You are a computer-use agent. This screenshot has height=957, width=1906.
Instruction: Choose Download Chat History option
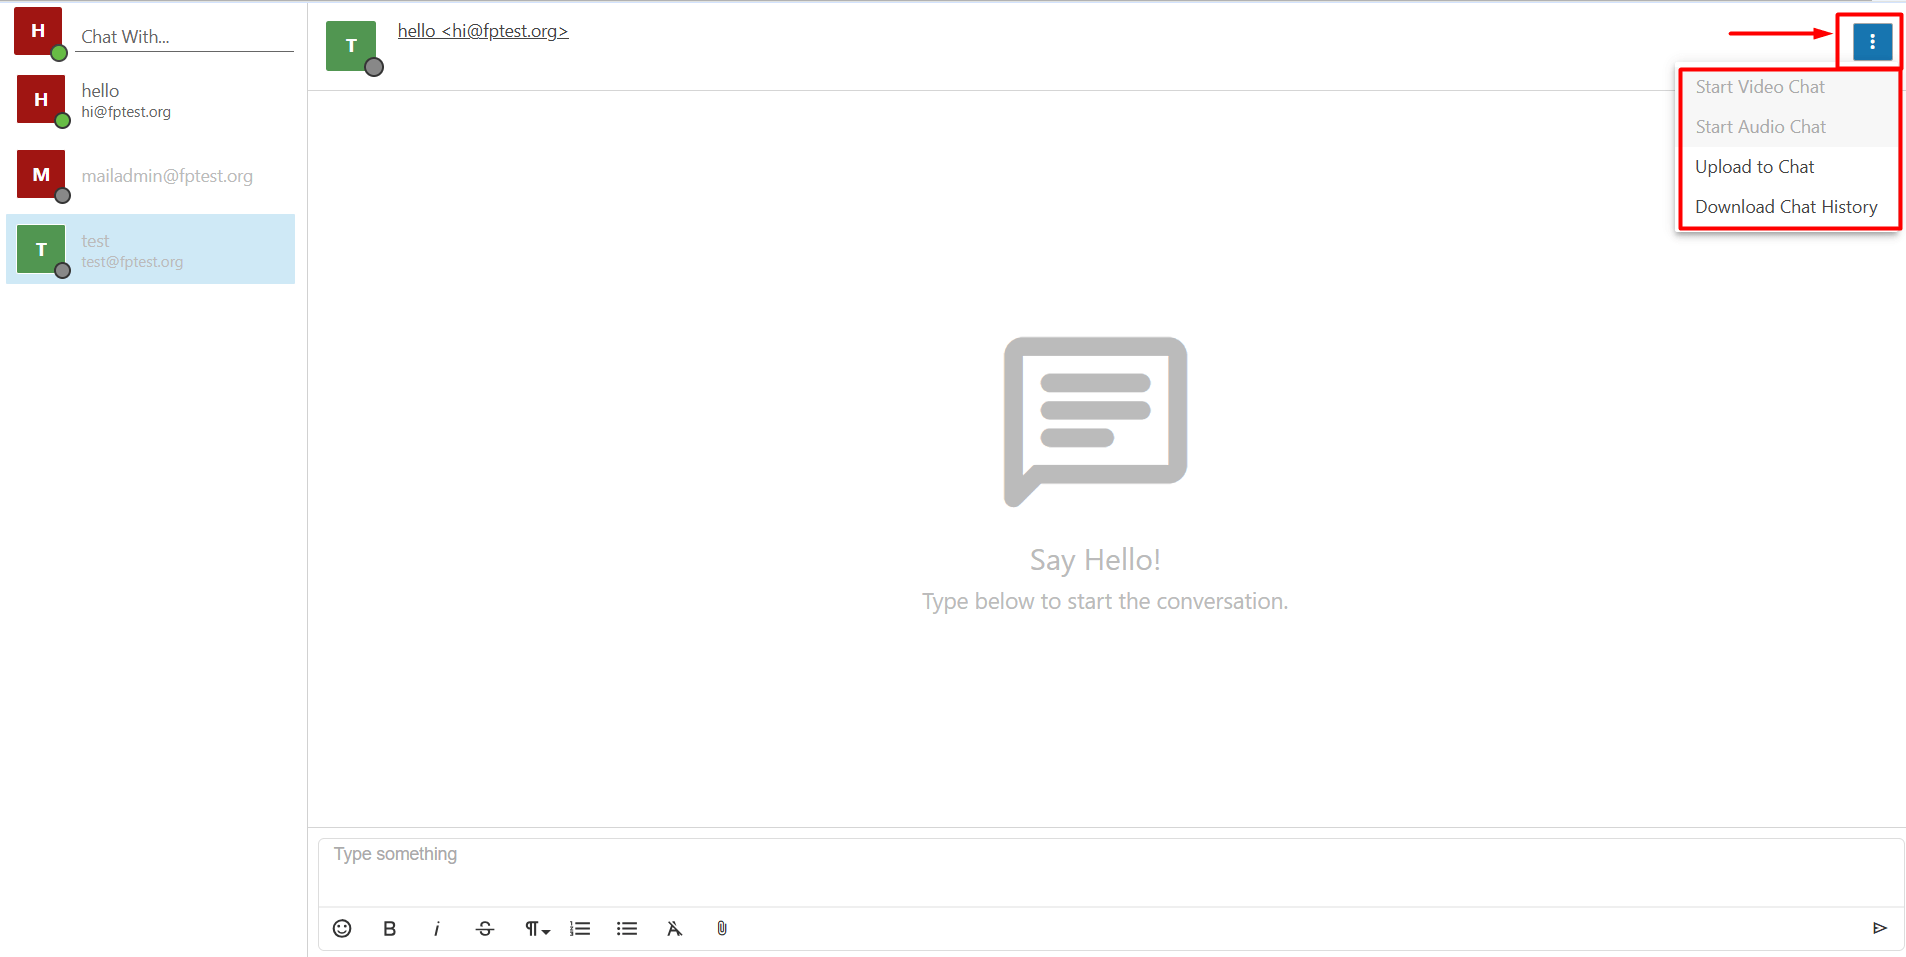(x=1786, y=207)
